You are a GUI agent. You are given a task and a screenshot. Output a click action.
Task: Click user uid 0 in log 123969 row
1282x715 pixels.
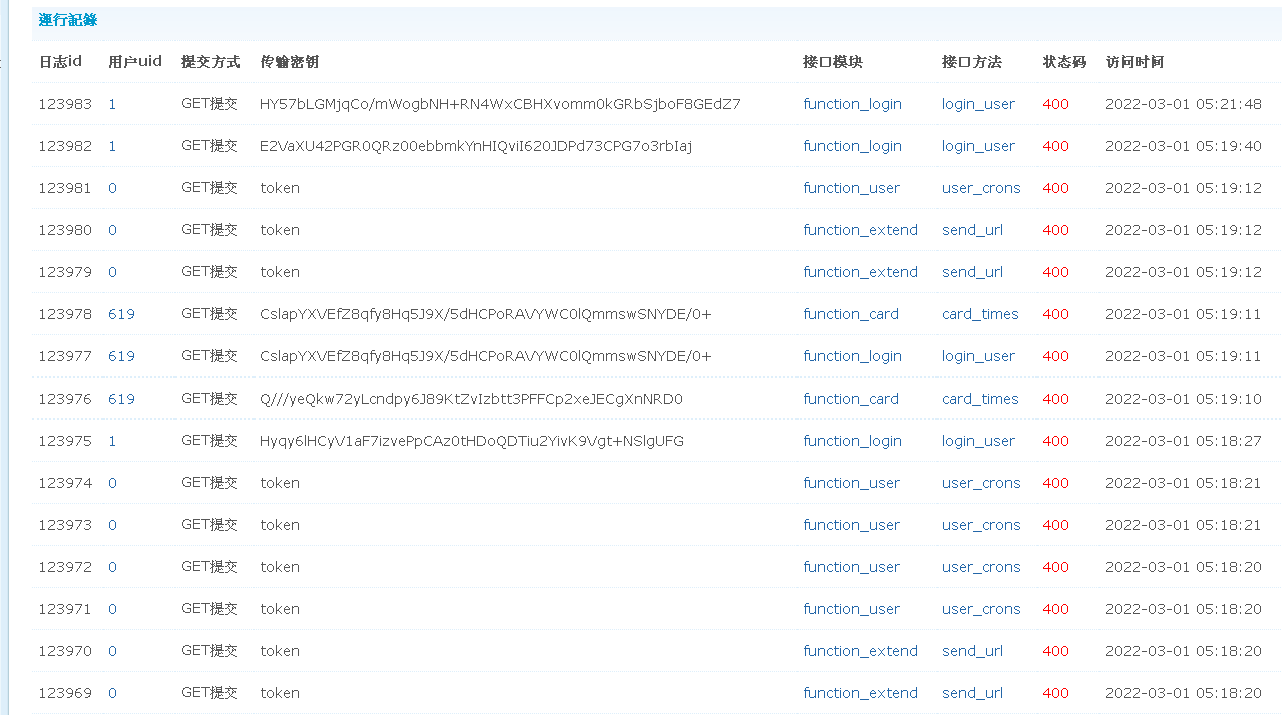point(112,693)
